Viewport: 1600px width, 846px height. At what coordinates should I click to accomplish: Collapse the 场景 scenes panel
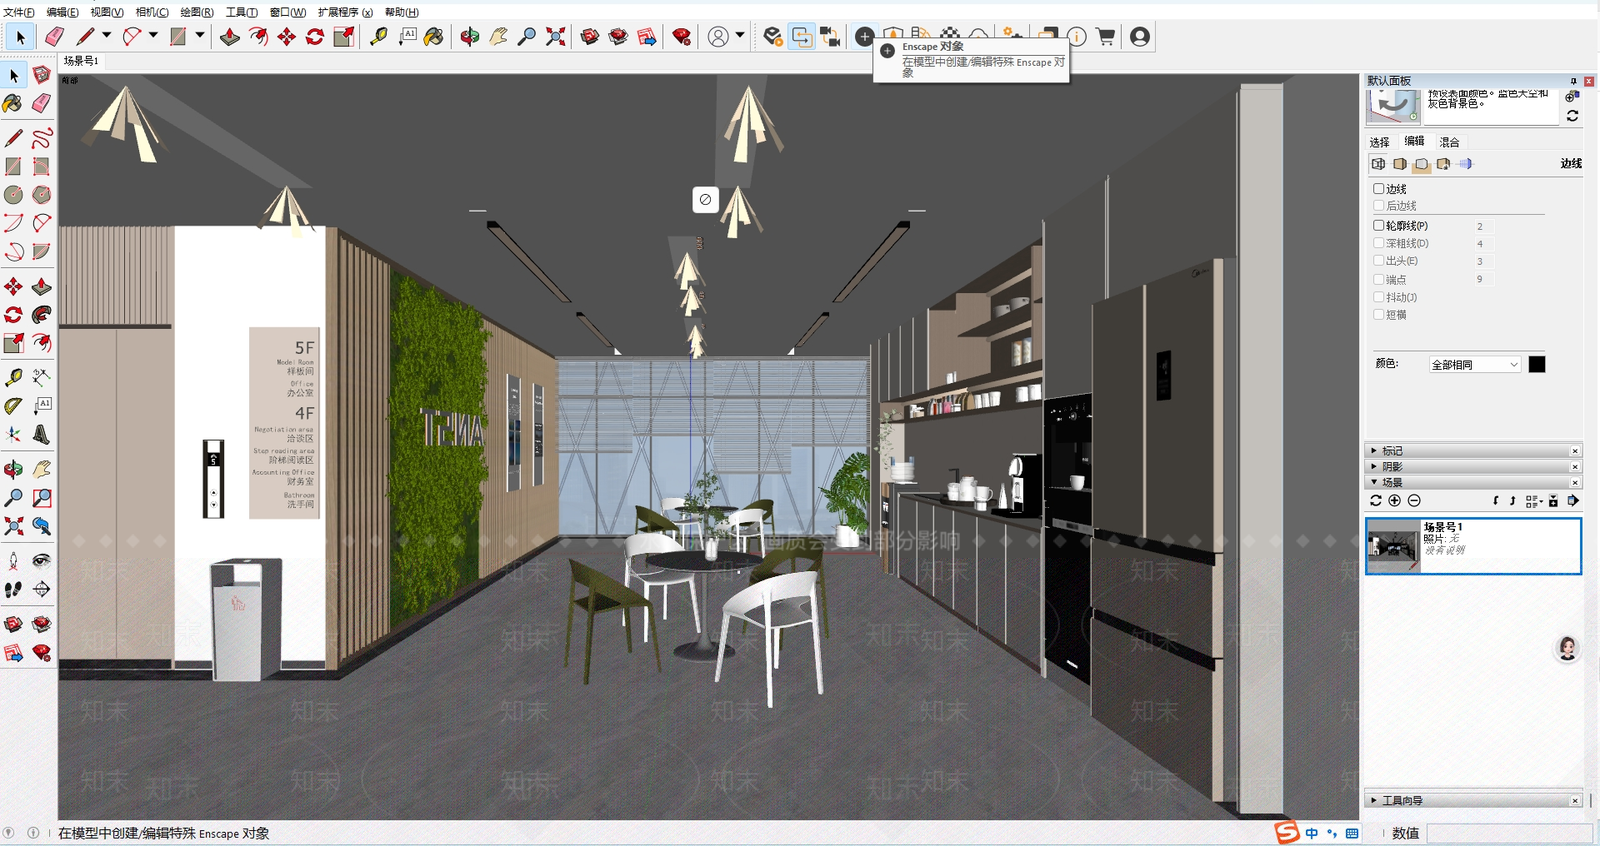point(1474,482)
